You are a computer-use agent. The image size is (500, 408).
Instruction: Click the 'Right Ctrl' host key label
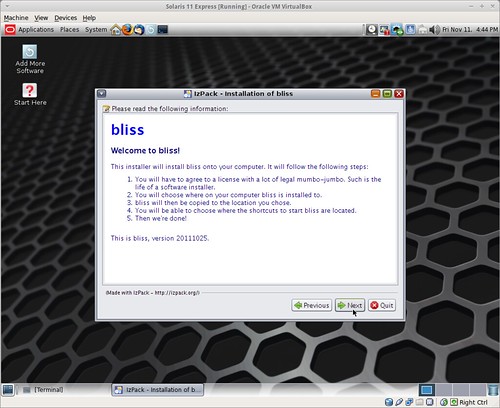(473, 402)
